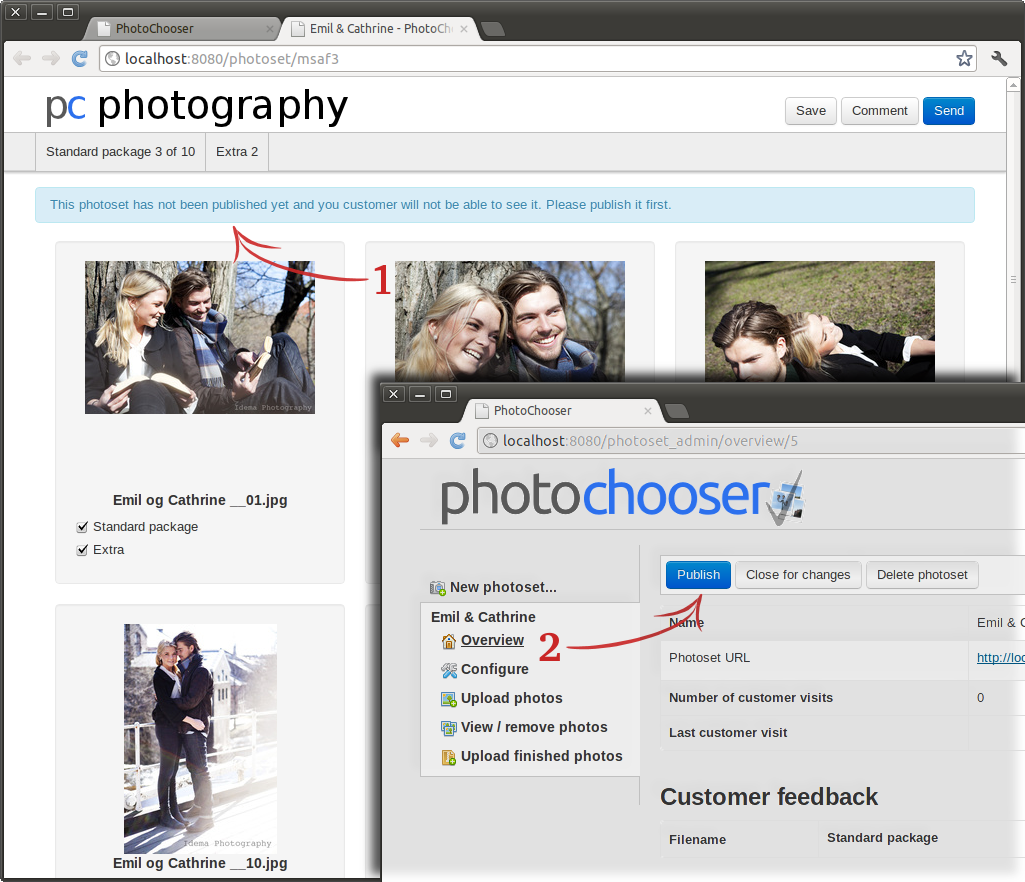Screen dimensions: 1025x882
Task: Select the Extra 2 filter tab
Action: 237,152
